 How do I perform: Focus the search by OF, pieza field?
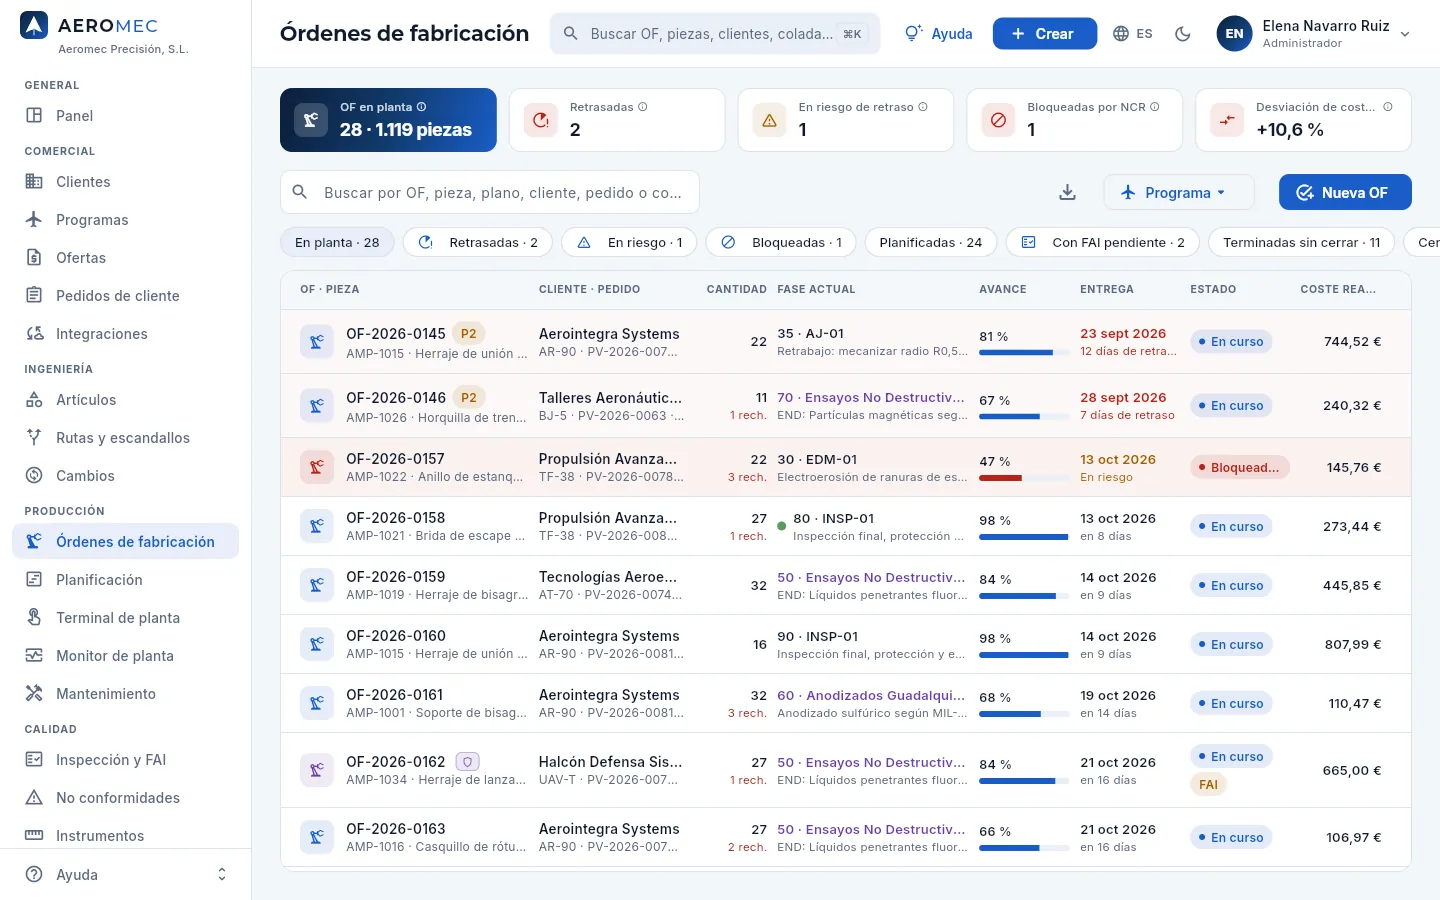coord(490,192)
